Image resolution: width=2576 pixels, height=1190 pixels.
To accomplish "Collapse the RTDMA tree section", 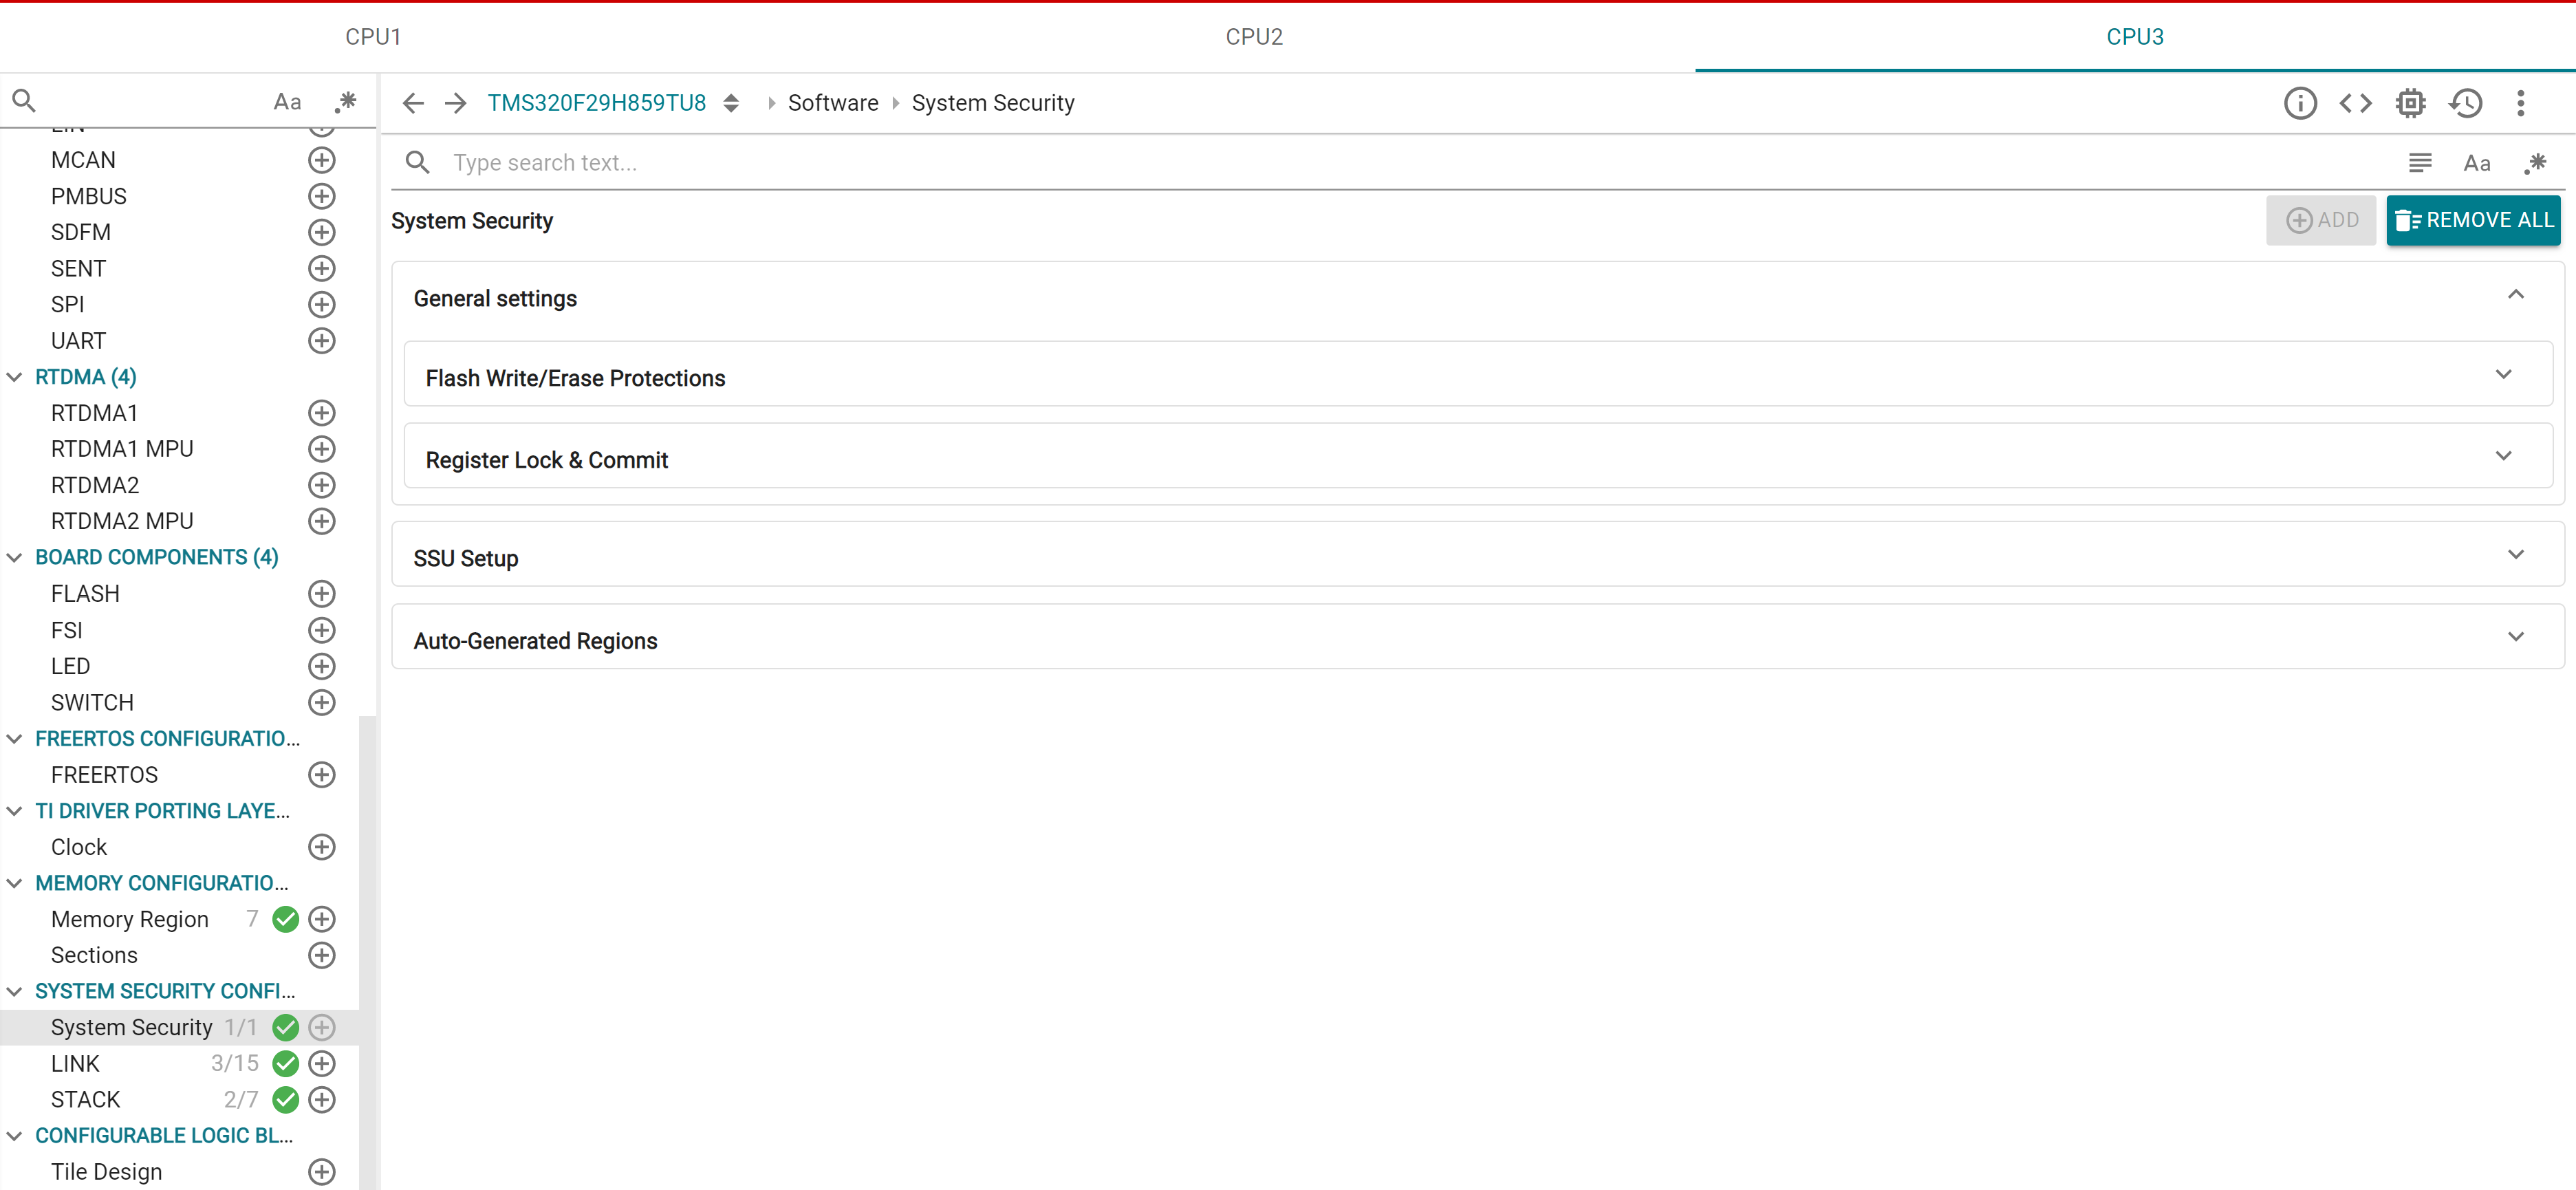I will pyautogui.click(x=14, y=376).
